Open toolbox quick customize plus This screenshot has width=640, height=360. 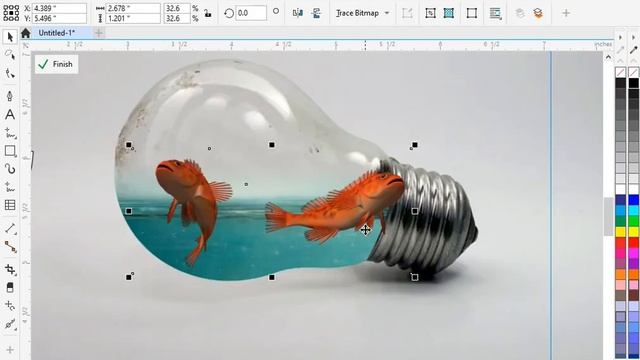tap(10, 350)
